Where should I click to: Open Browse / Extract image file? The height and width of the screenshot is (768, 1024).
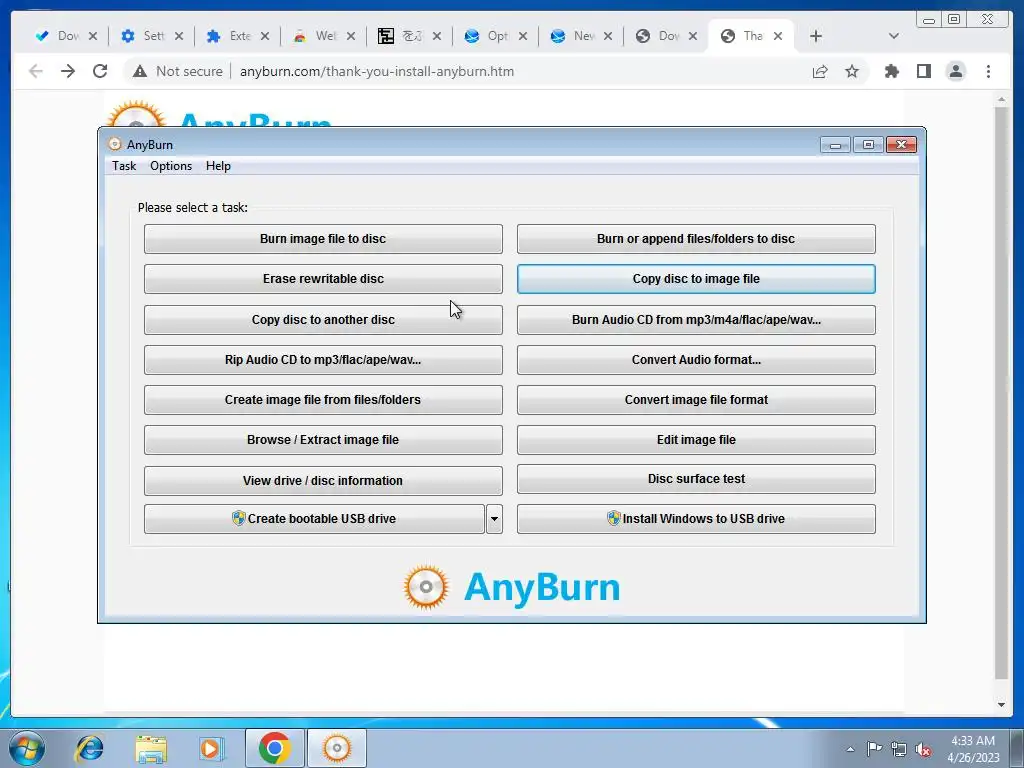pyautogui.click(x=323, y=440)
